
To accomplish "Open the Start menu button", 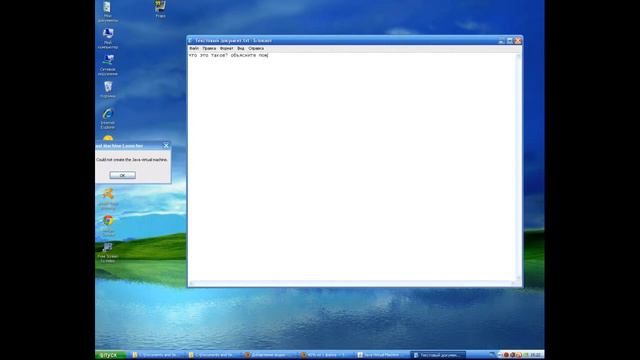I will click(111, 355).
